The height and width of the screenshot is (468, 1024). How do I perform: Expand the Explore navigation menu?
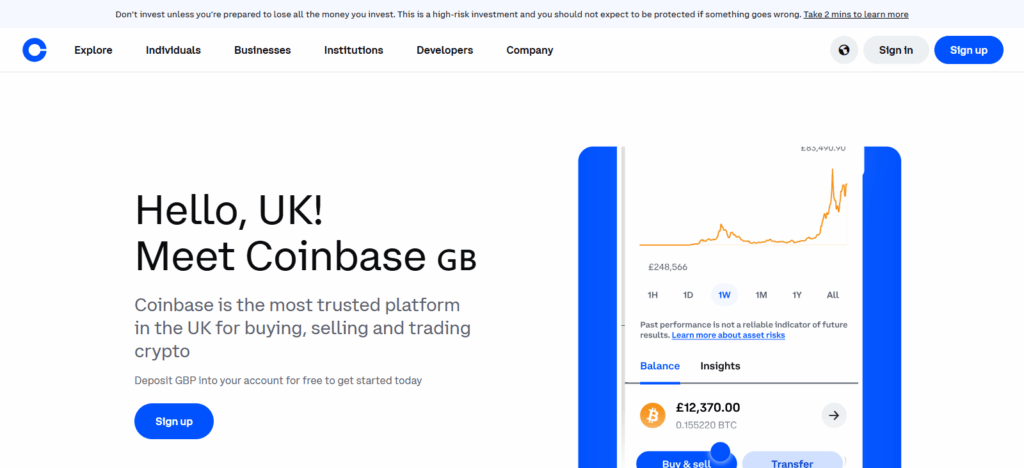tap(93, 50)
